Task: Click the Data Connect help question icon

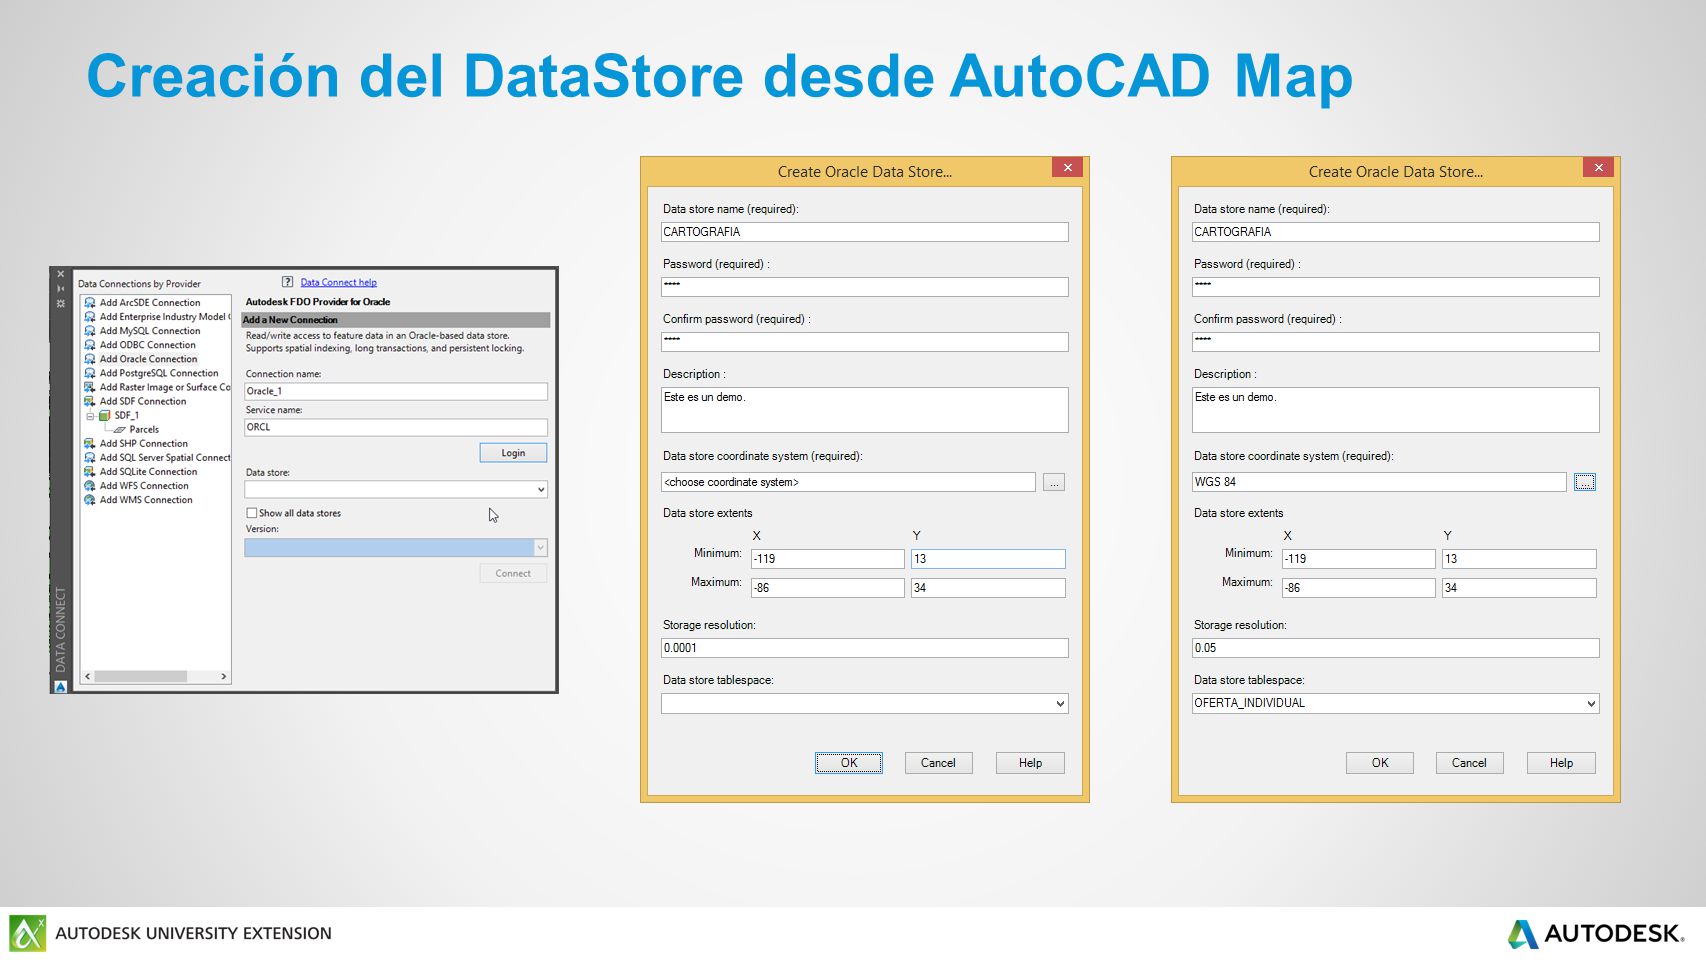Action: click(287, 282)
